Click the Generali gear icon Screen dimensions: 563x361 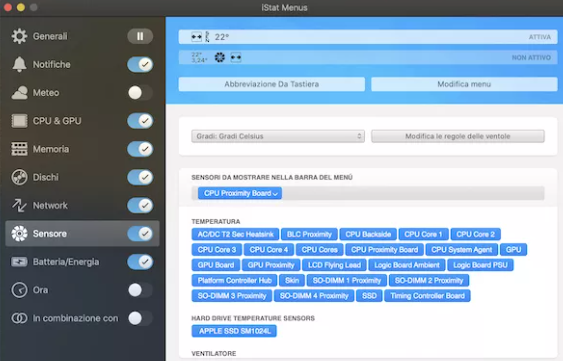click(x=19, y=36)
